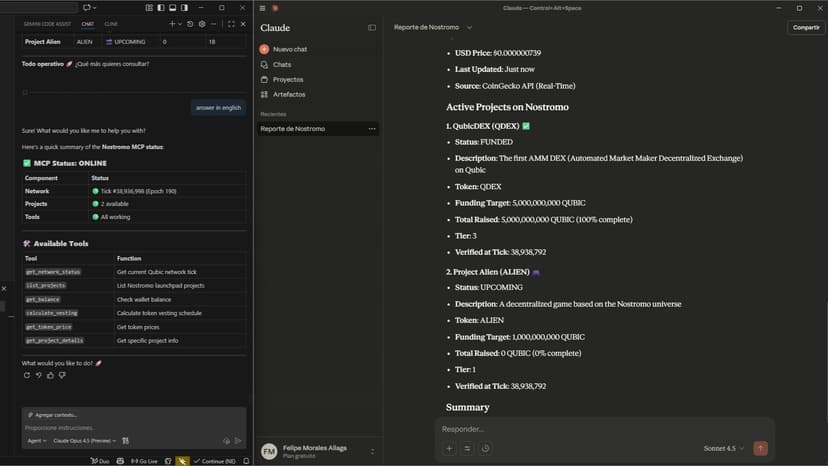This screenshot has width=828, height=466.
Task: Collapse the Claude sidebar panel icon
Action: point(372,27)
